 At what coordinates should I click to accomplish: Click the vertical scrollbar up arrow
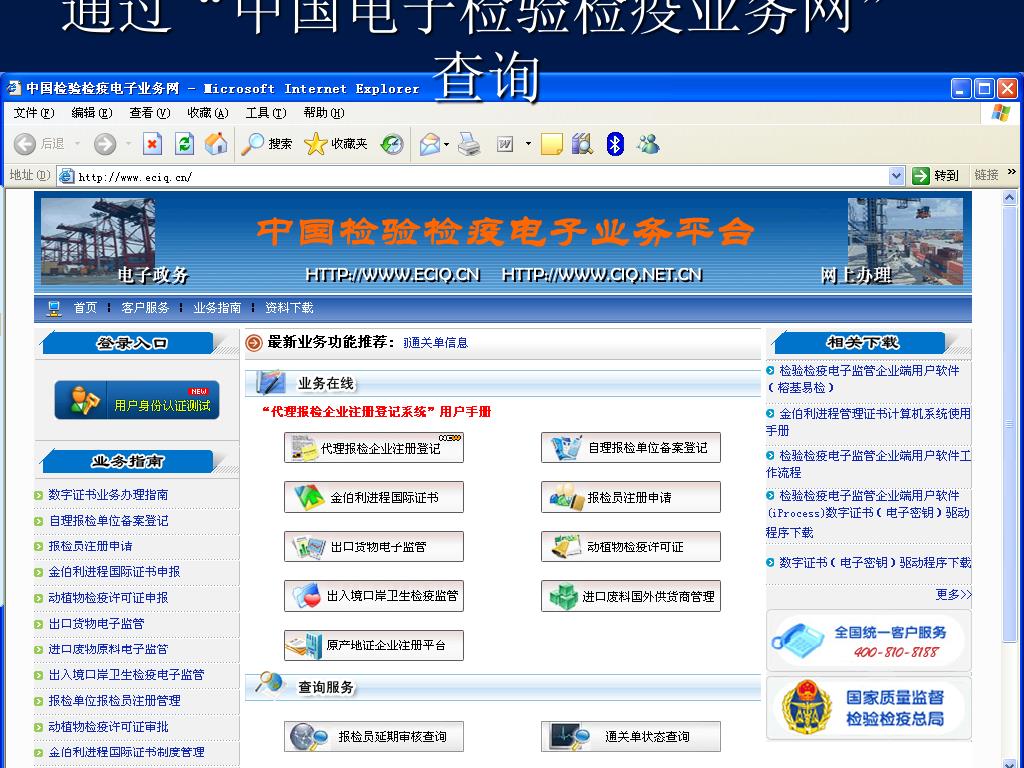[1010, 197]
